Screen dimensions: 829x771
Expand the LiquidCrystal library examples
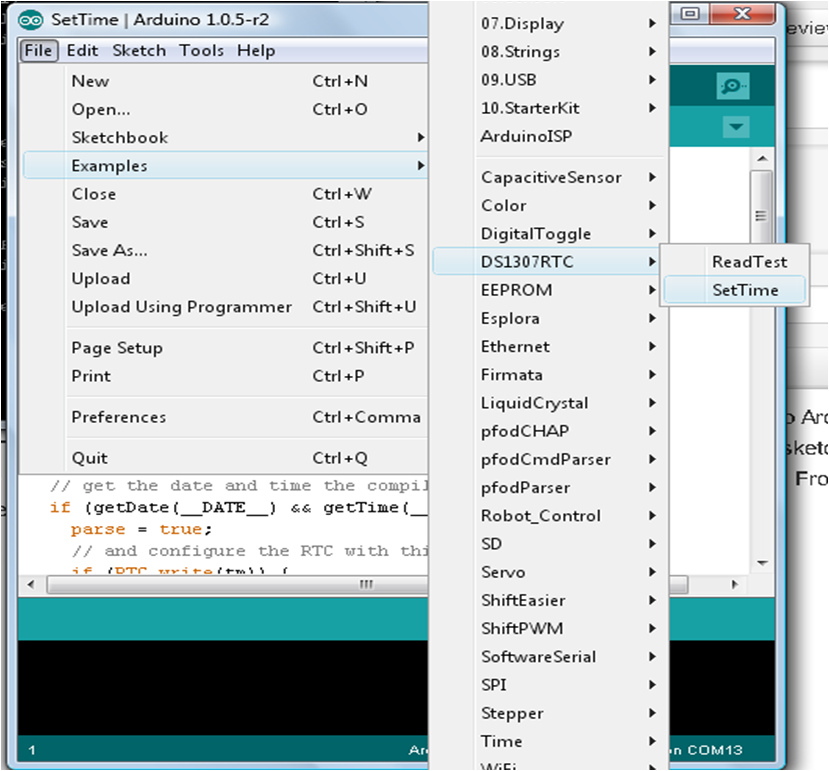548,403
